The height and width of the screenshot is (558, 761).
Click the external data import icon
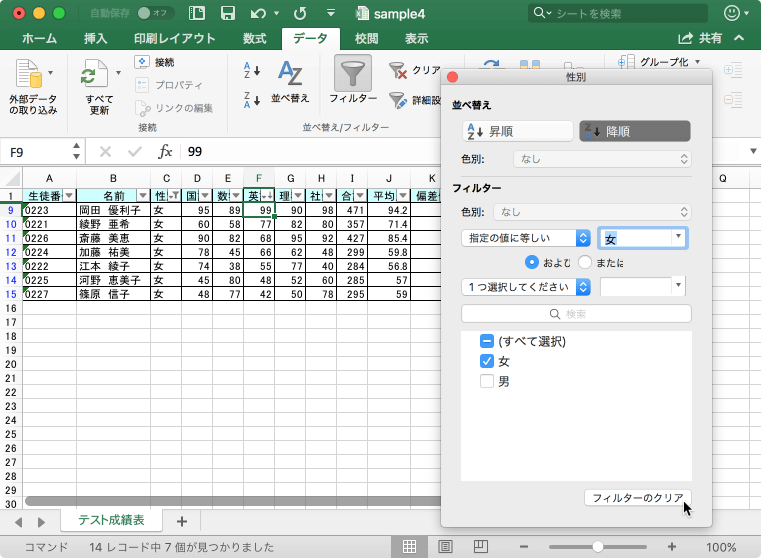click(29, 74)
